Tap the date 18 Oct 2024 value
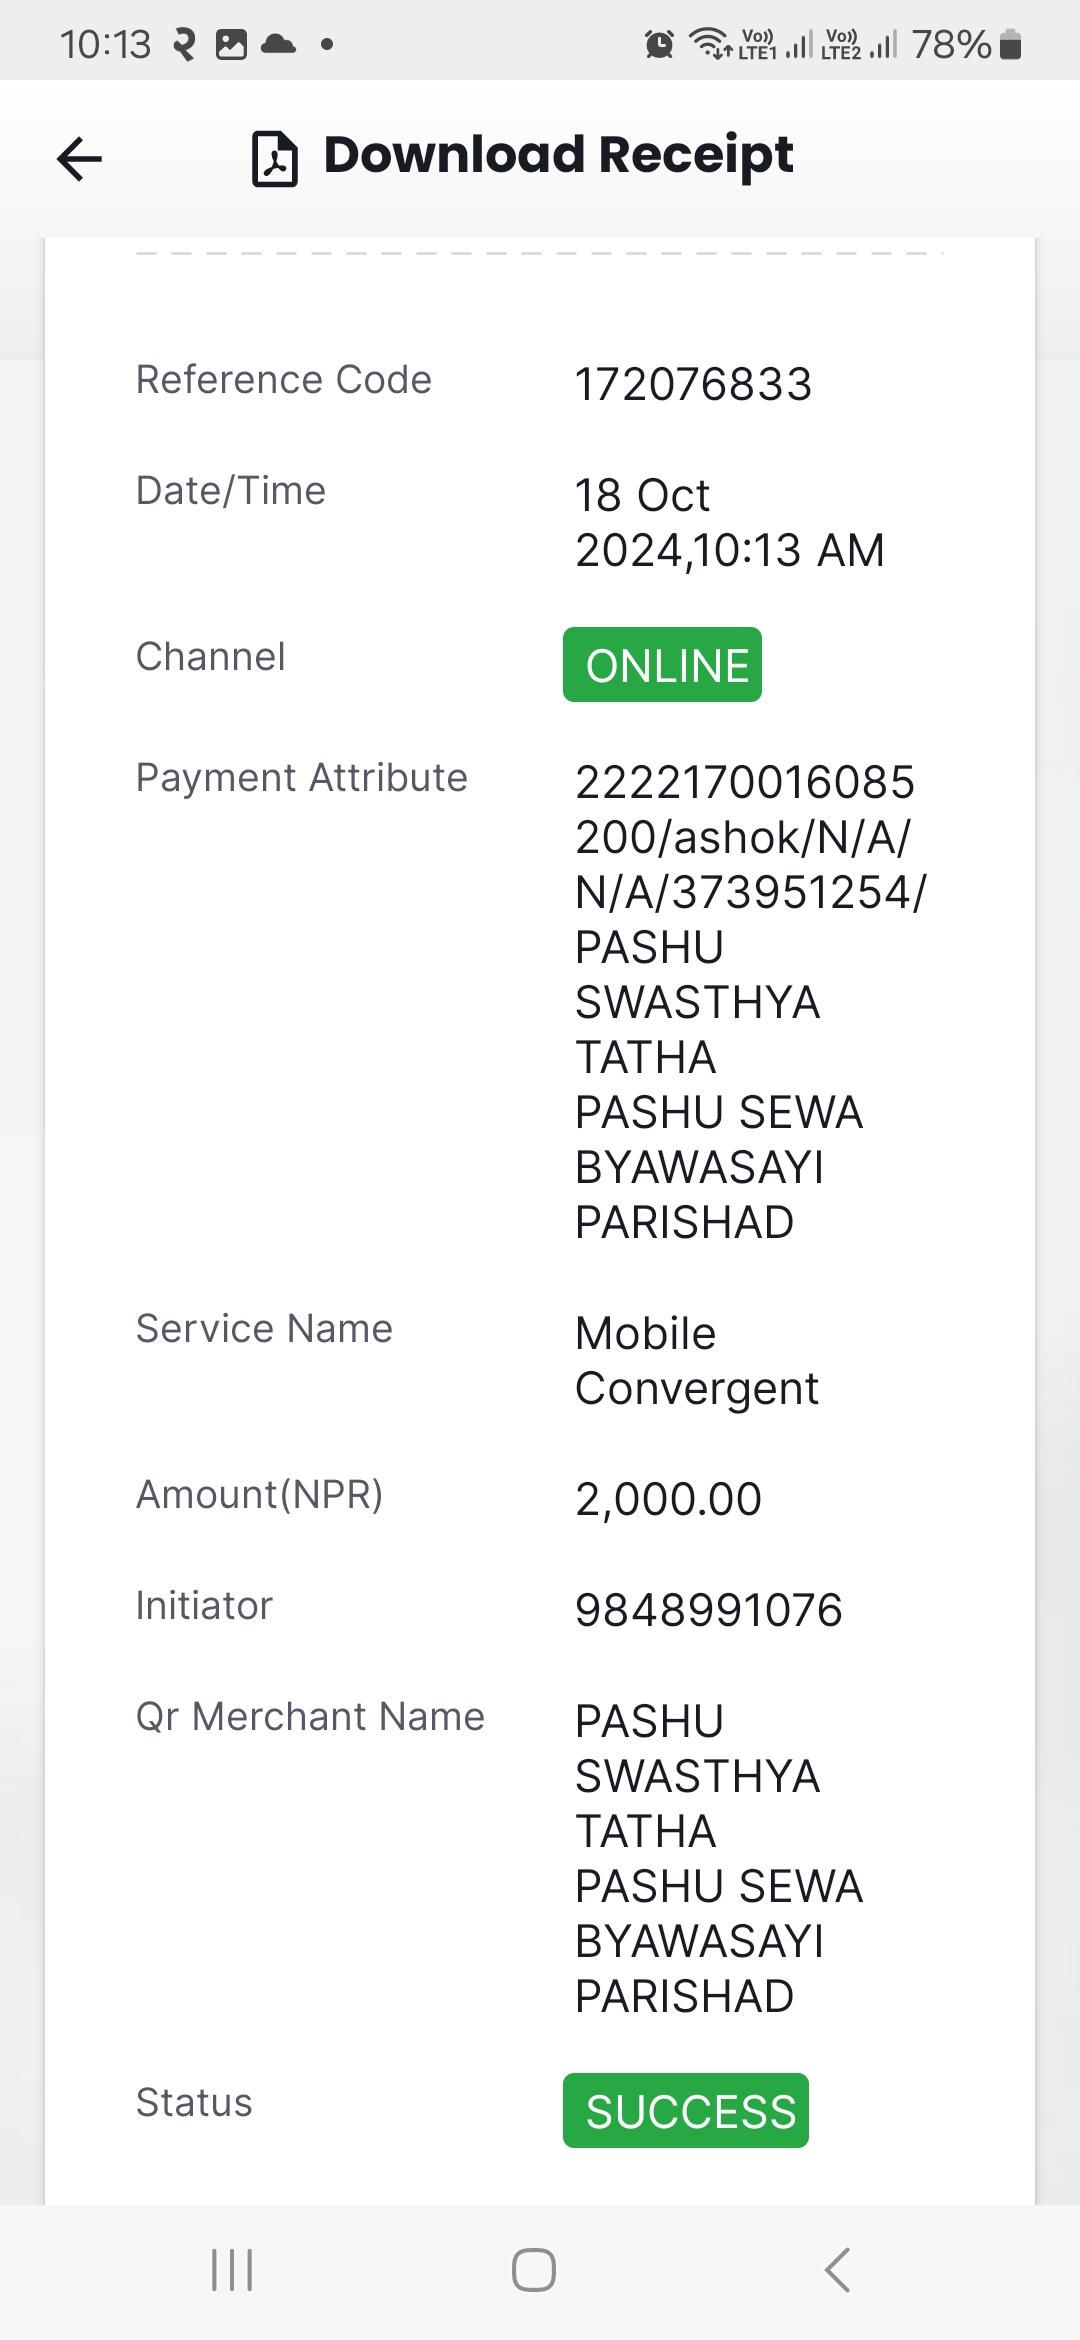The image size is (1080, 2340). click(x=730, y=523)
